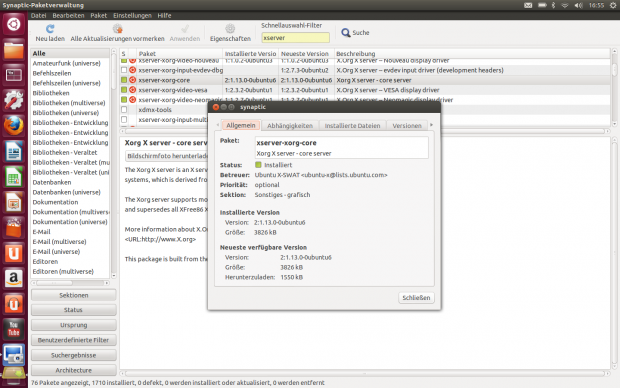
Task: Select the Allgemein tab
Action: tap(240, 125)
